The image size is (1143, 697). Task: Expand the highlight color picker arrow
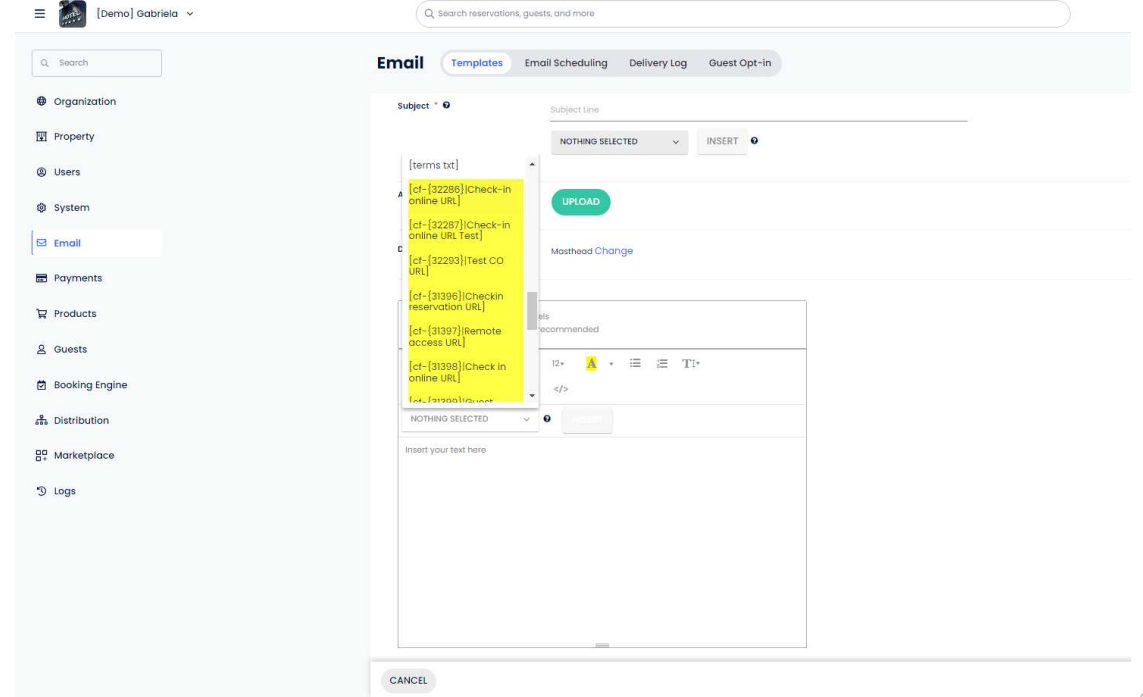[x=611, y=364]
